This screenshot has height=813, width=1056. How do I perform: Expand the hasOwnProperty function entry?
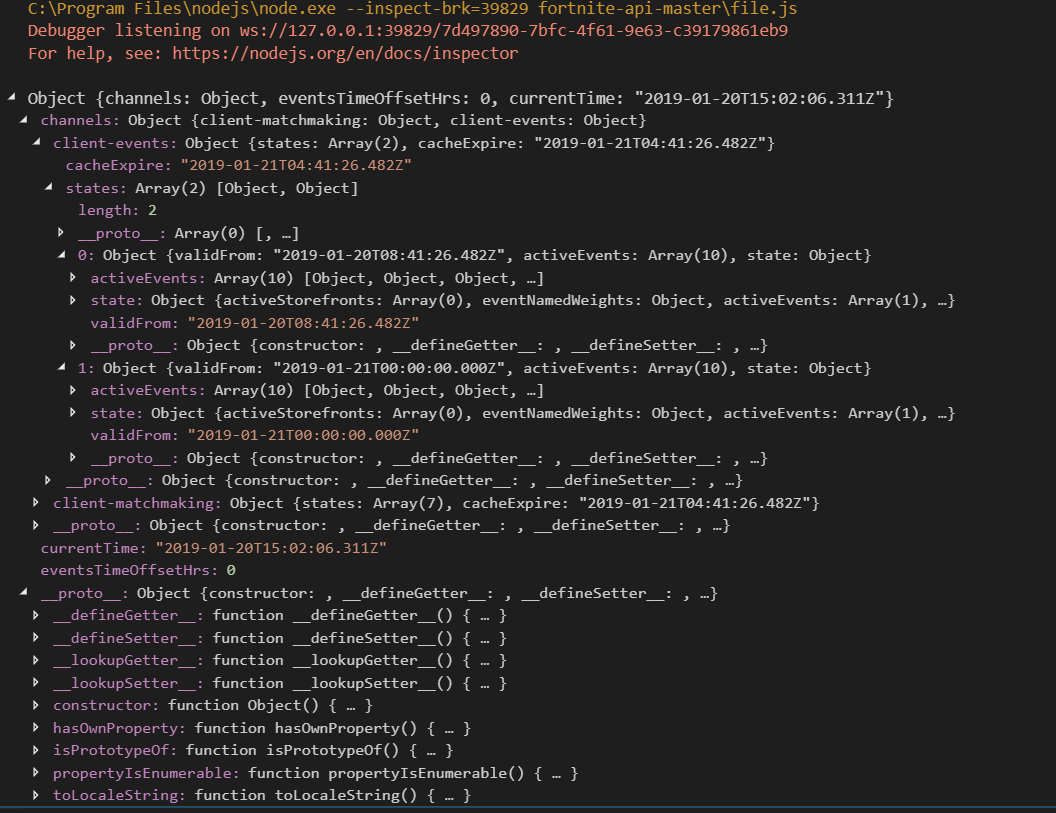[x=36, y=727]
